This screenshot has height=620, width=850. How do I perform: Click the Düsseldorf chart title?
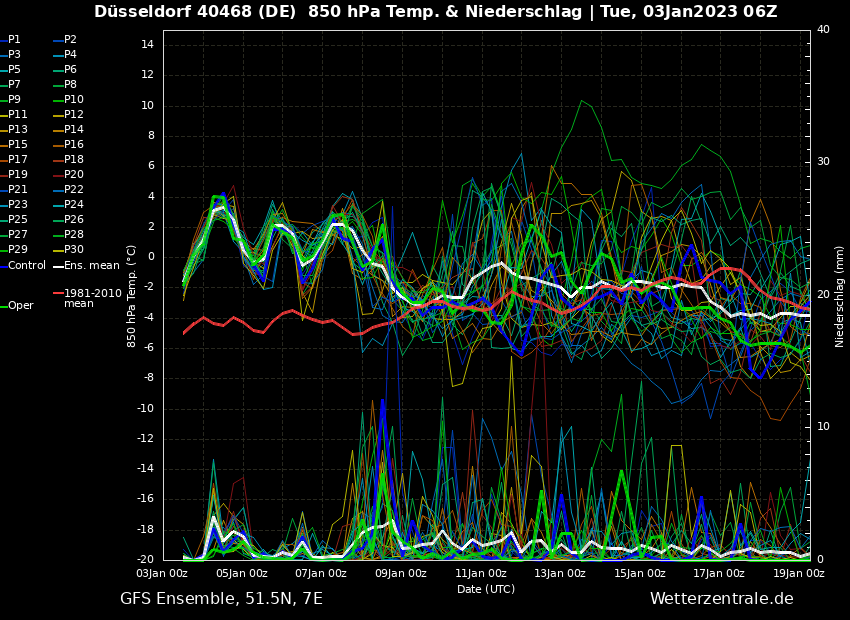point(435,12)
